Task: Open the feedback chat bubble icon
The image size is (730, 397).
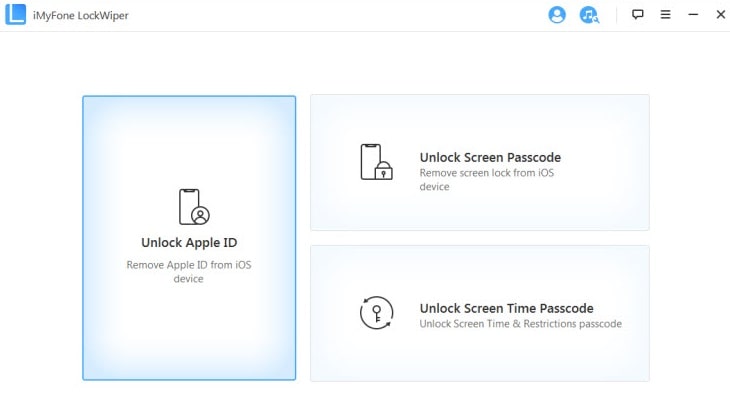Action: 637,14
